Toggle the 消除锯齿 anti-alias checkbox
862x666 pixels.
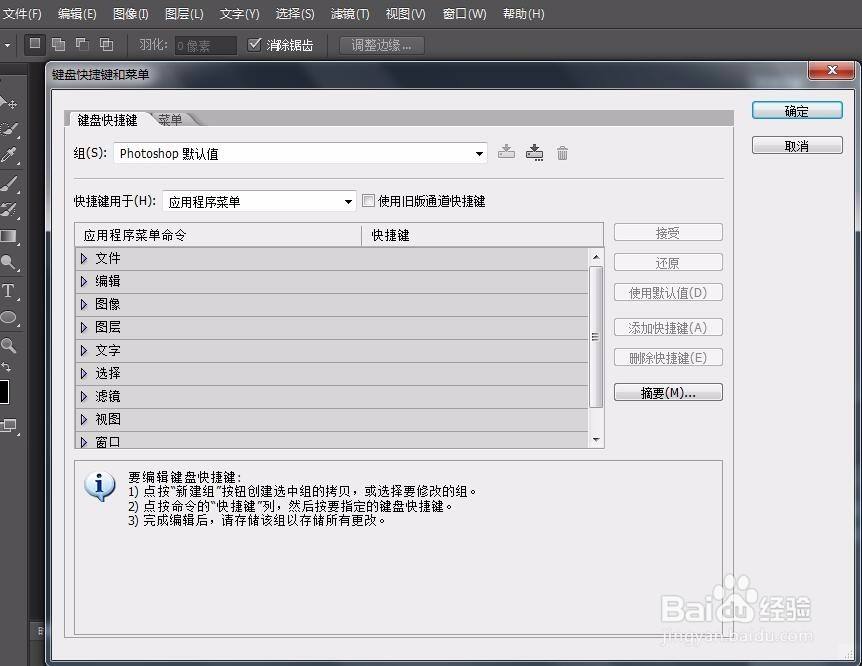(x=254, y=44)
